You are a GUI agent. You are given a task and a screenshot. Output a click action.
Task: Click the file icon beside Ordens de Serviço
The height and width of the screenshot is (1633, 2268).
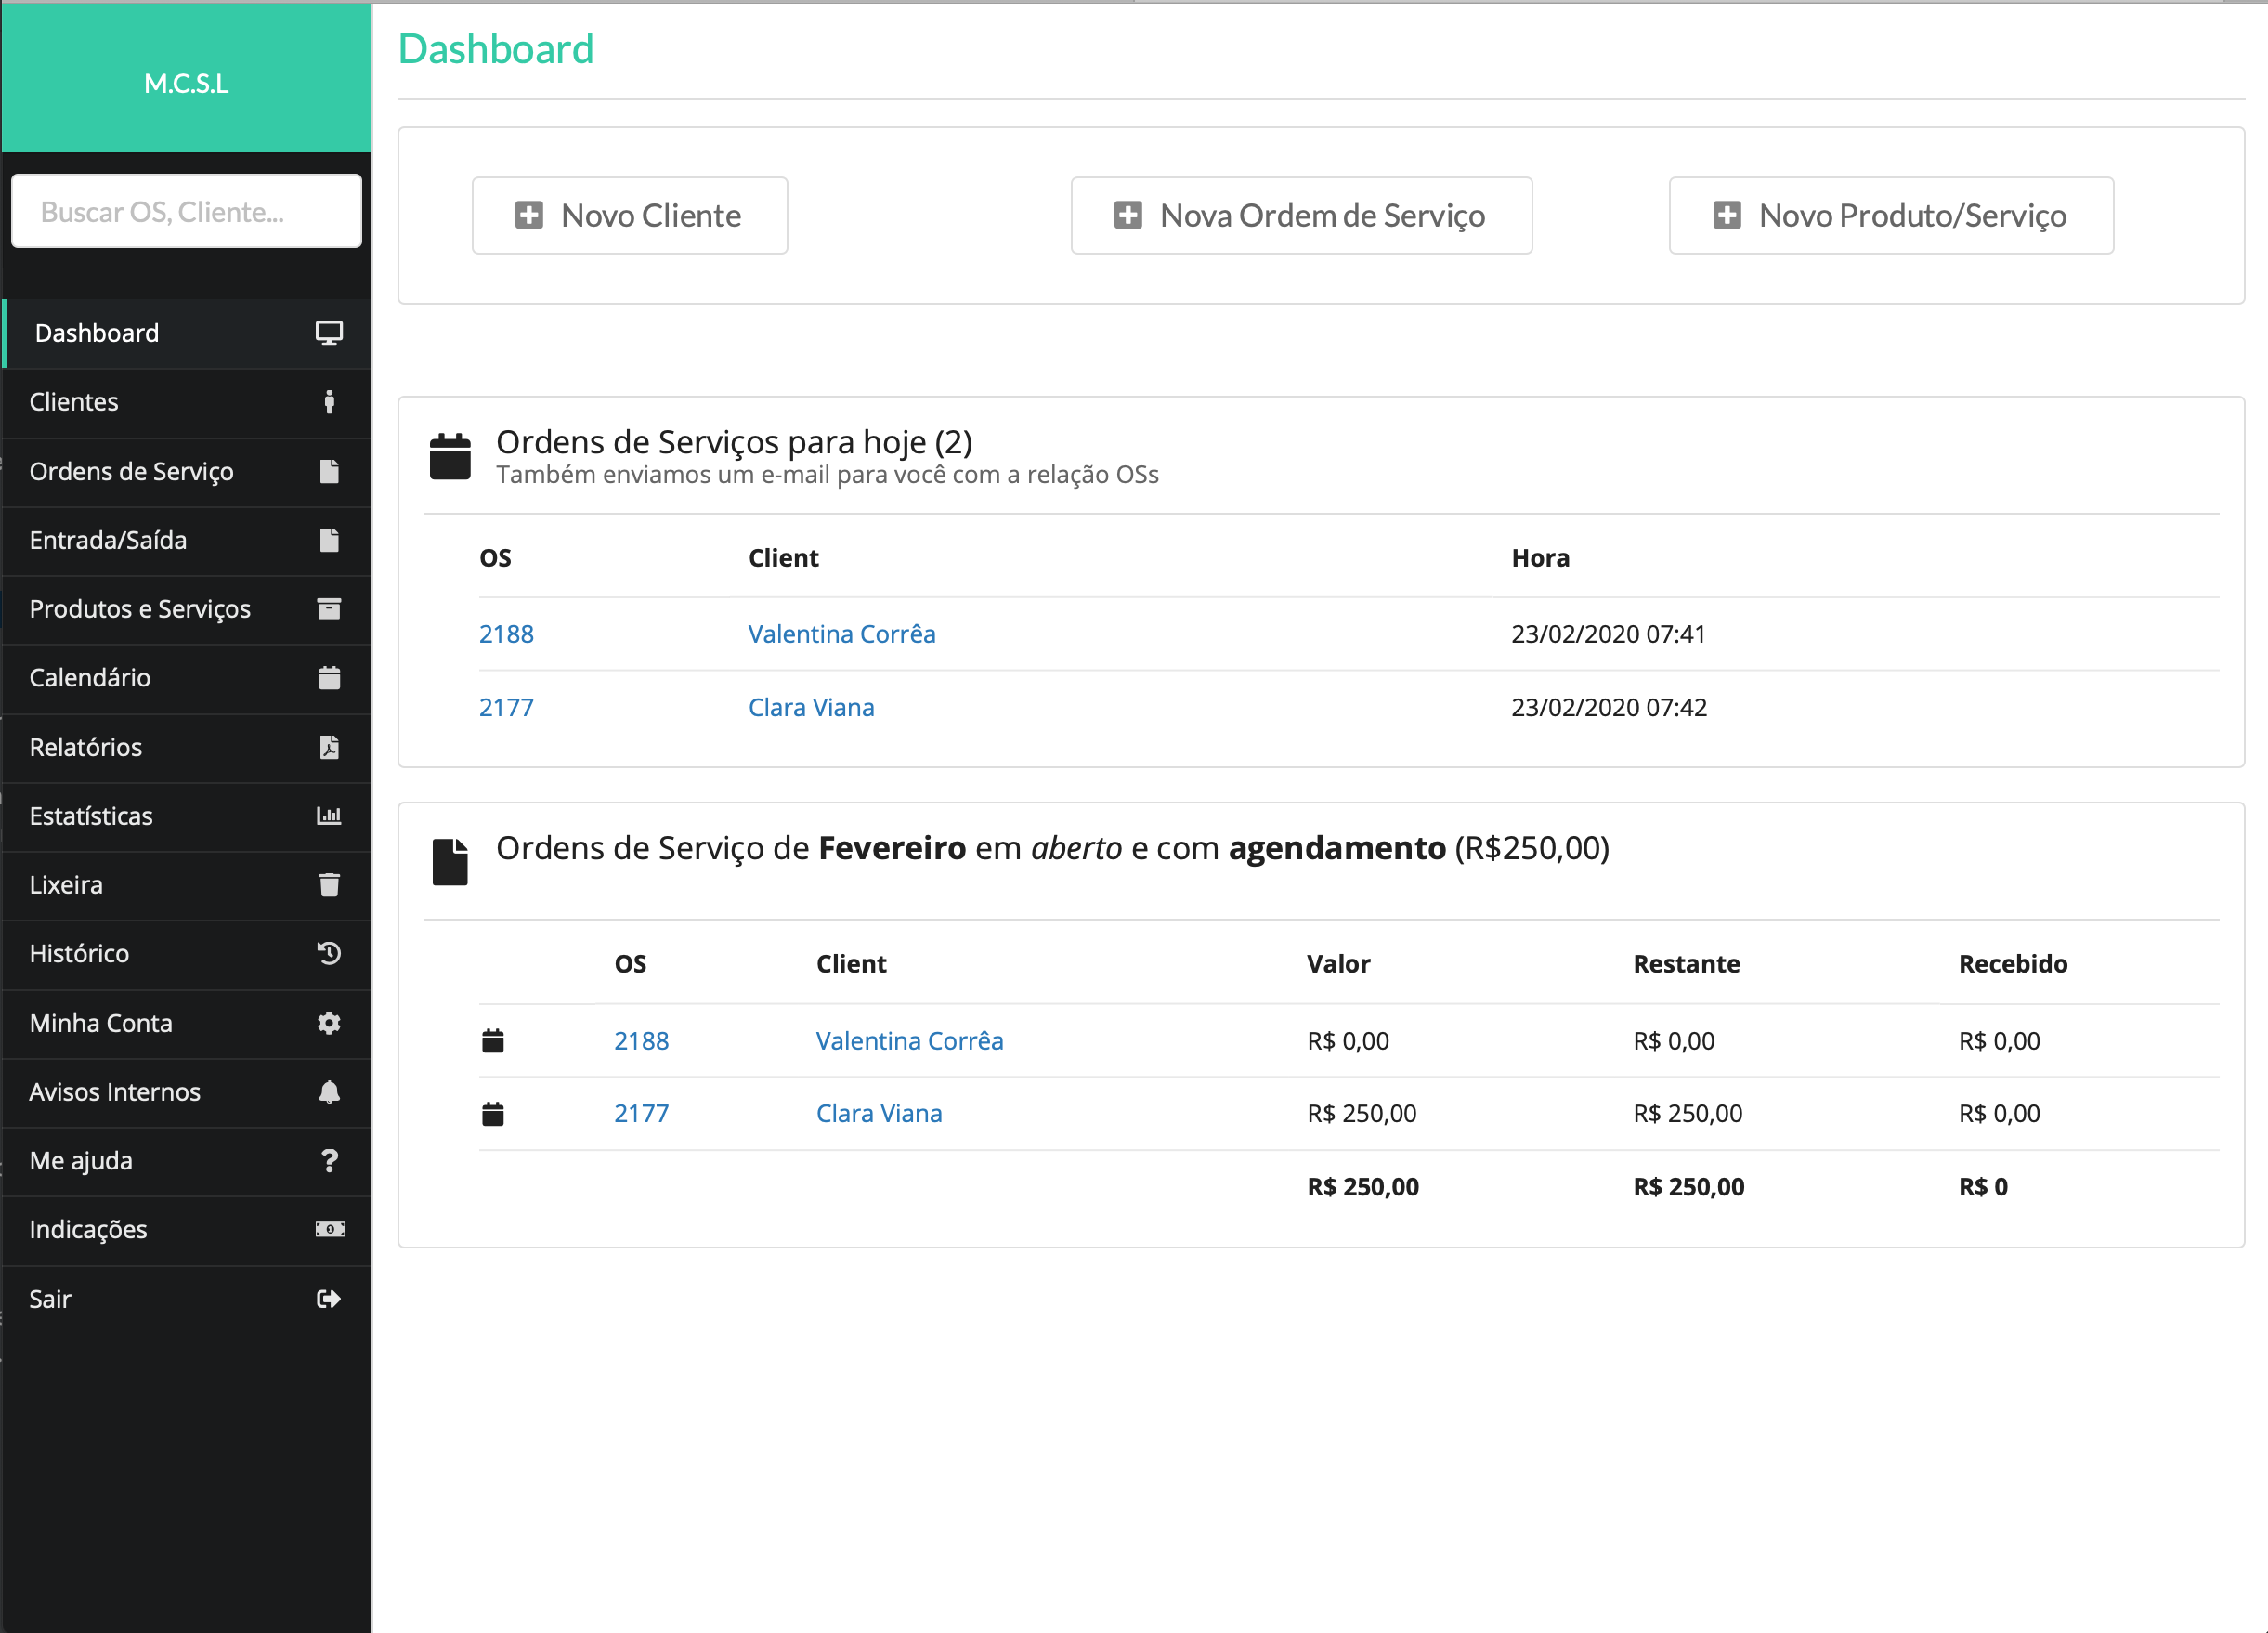click(x=329, y=471)
